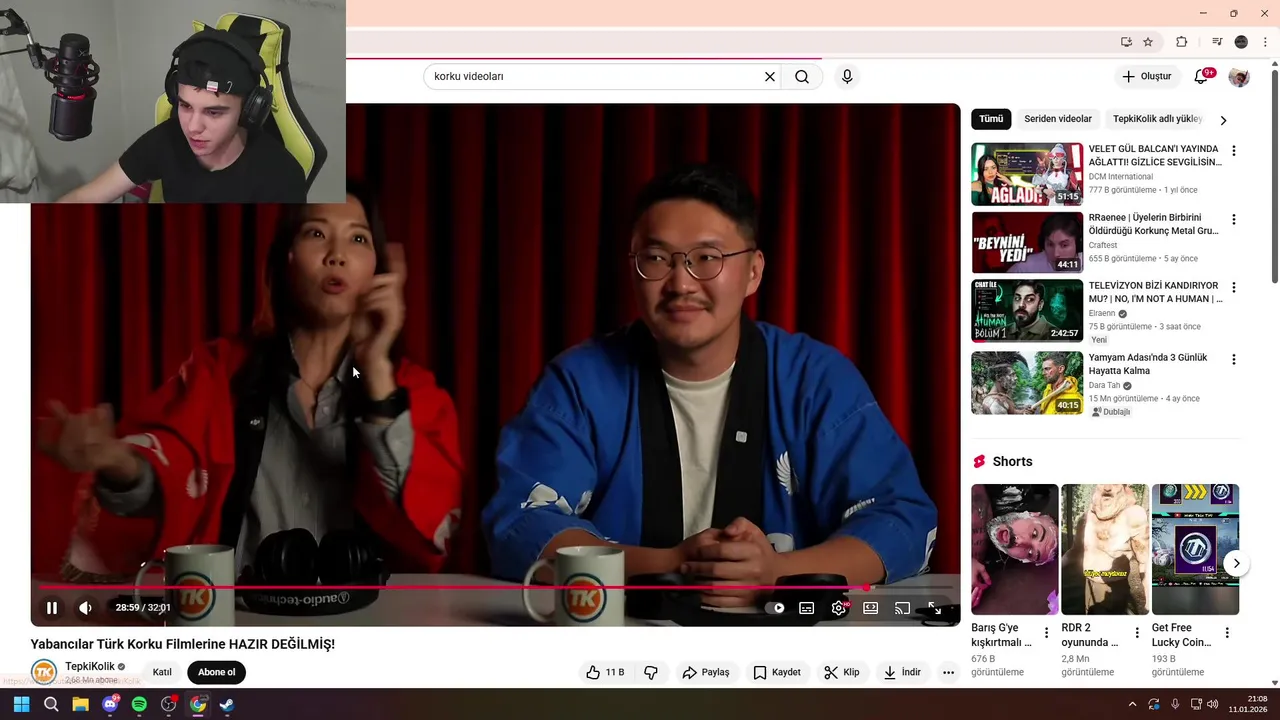Save the video with Kaydet
The image size is (1280, 720).
(x=777, y=672)
